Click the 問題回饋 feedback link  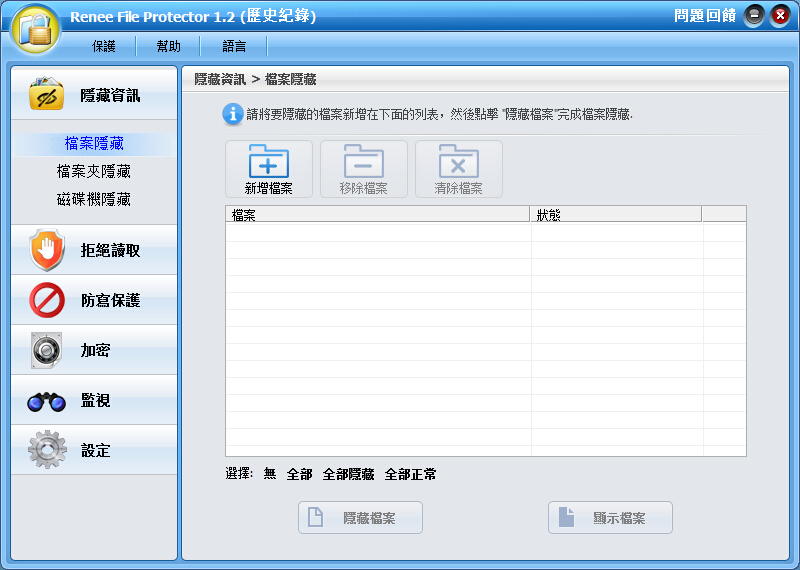pyautogui.click(x=705, y=16)
